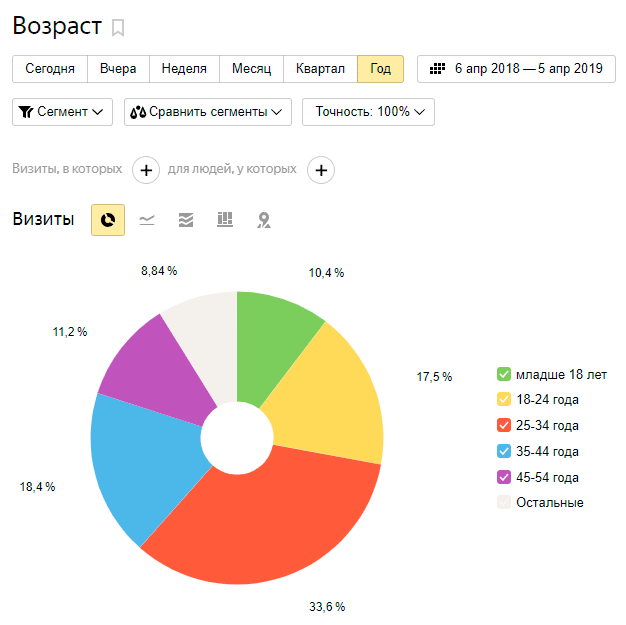This screenshot has width=626, height=625.
Task: Click the 8,84 % label
Action: (x=159, y=271)
